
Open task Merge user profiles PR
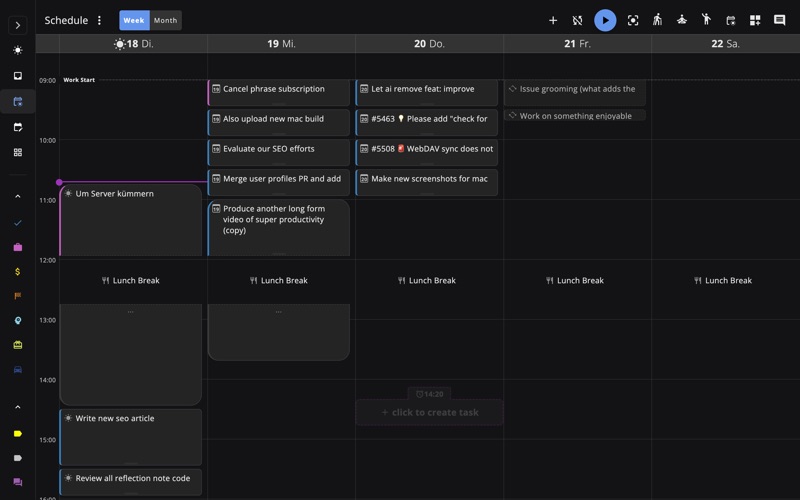(279, 183)
